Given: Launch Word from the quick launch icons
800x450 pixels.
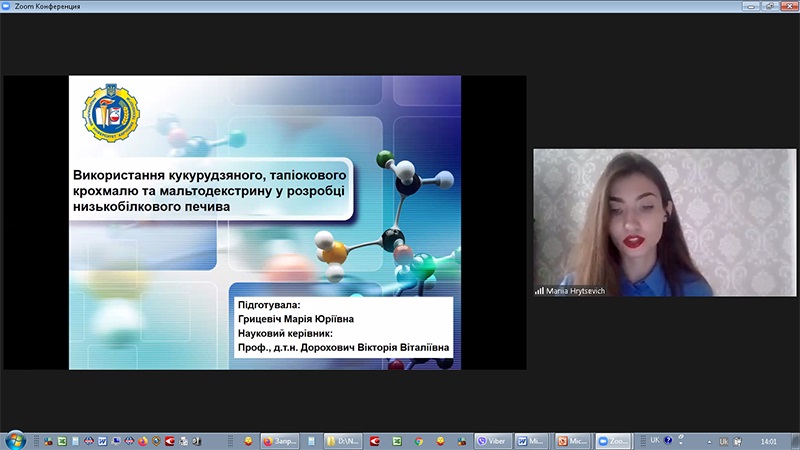Looking at the screenshot, I should [x=102, y=441].
